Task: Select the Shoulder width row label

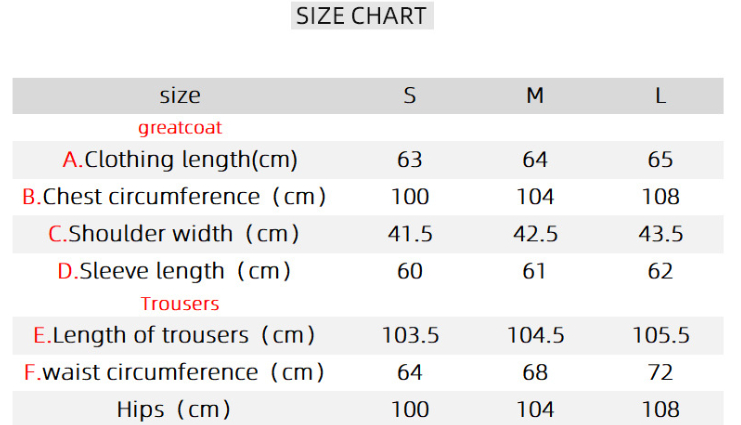Action: pyautogui.click(x=175, y=234)
